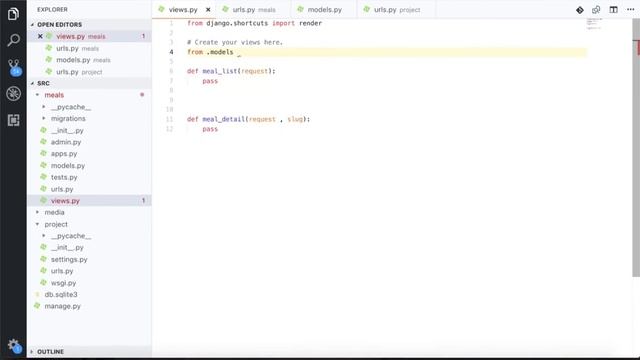
Task: Open manage.py file
Action: [62, 306]
